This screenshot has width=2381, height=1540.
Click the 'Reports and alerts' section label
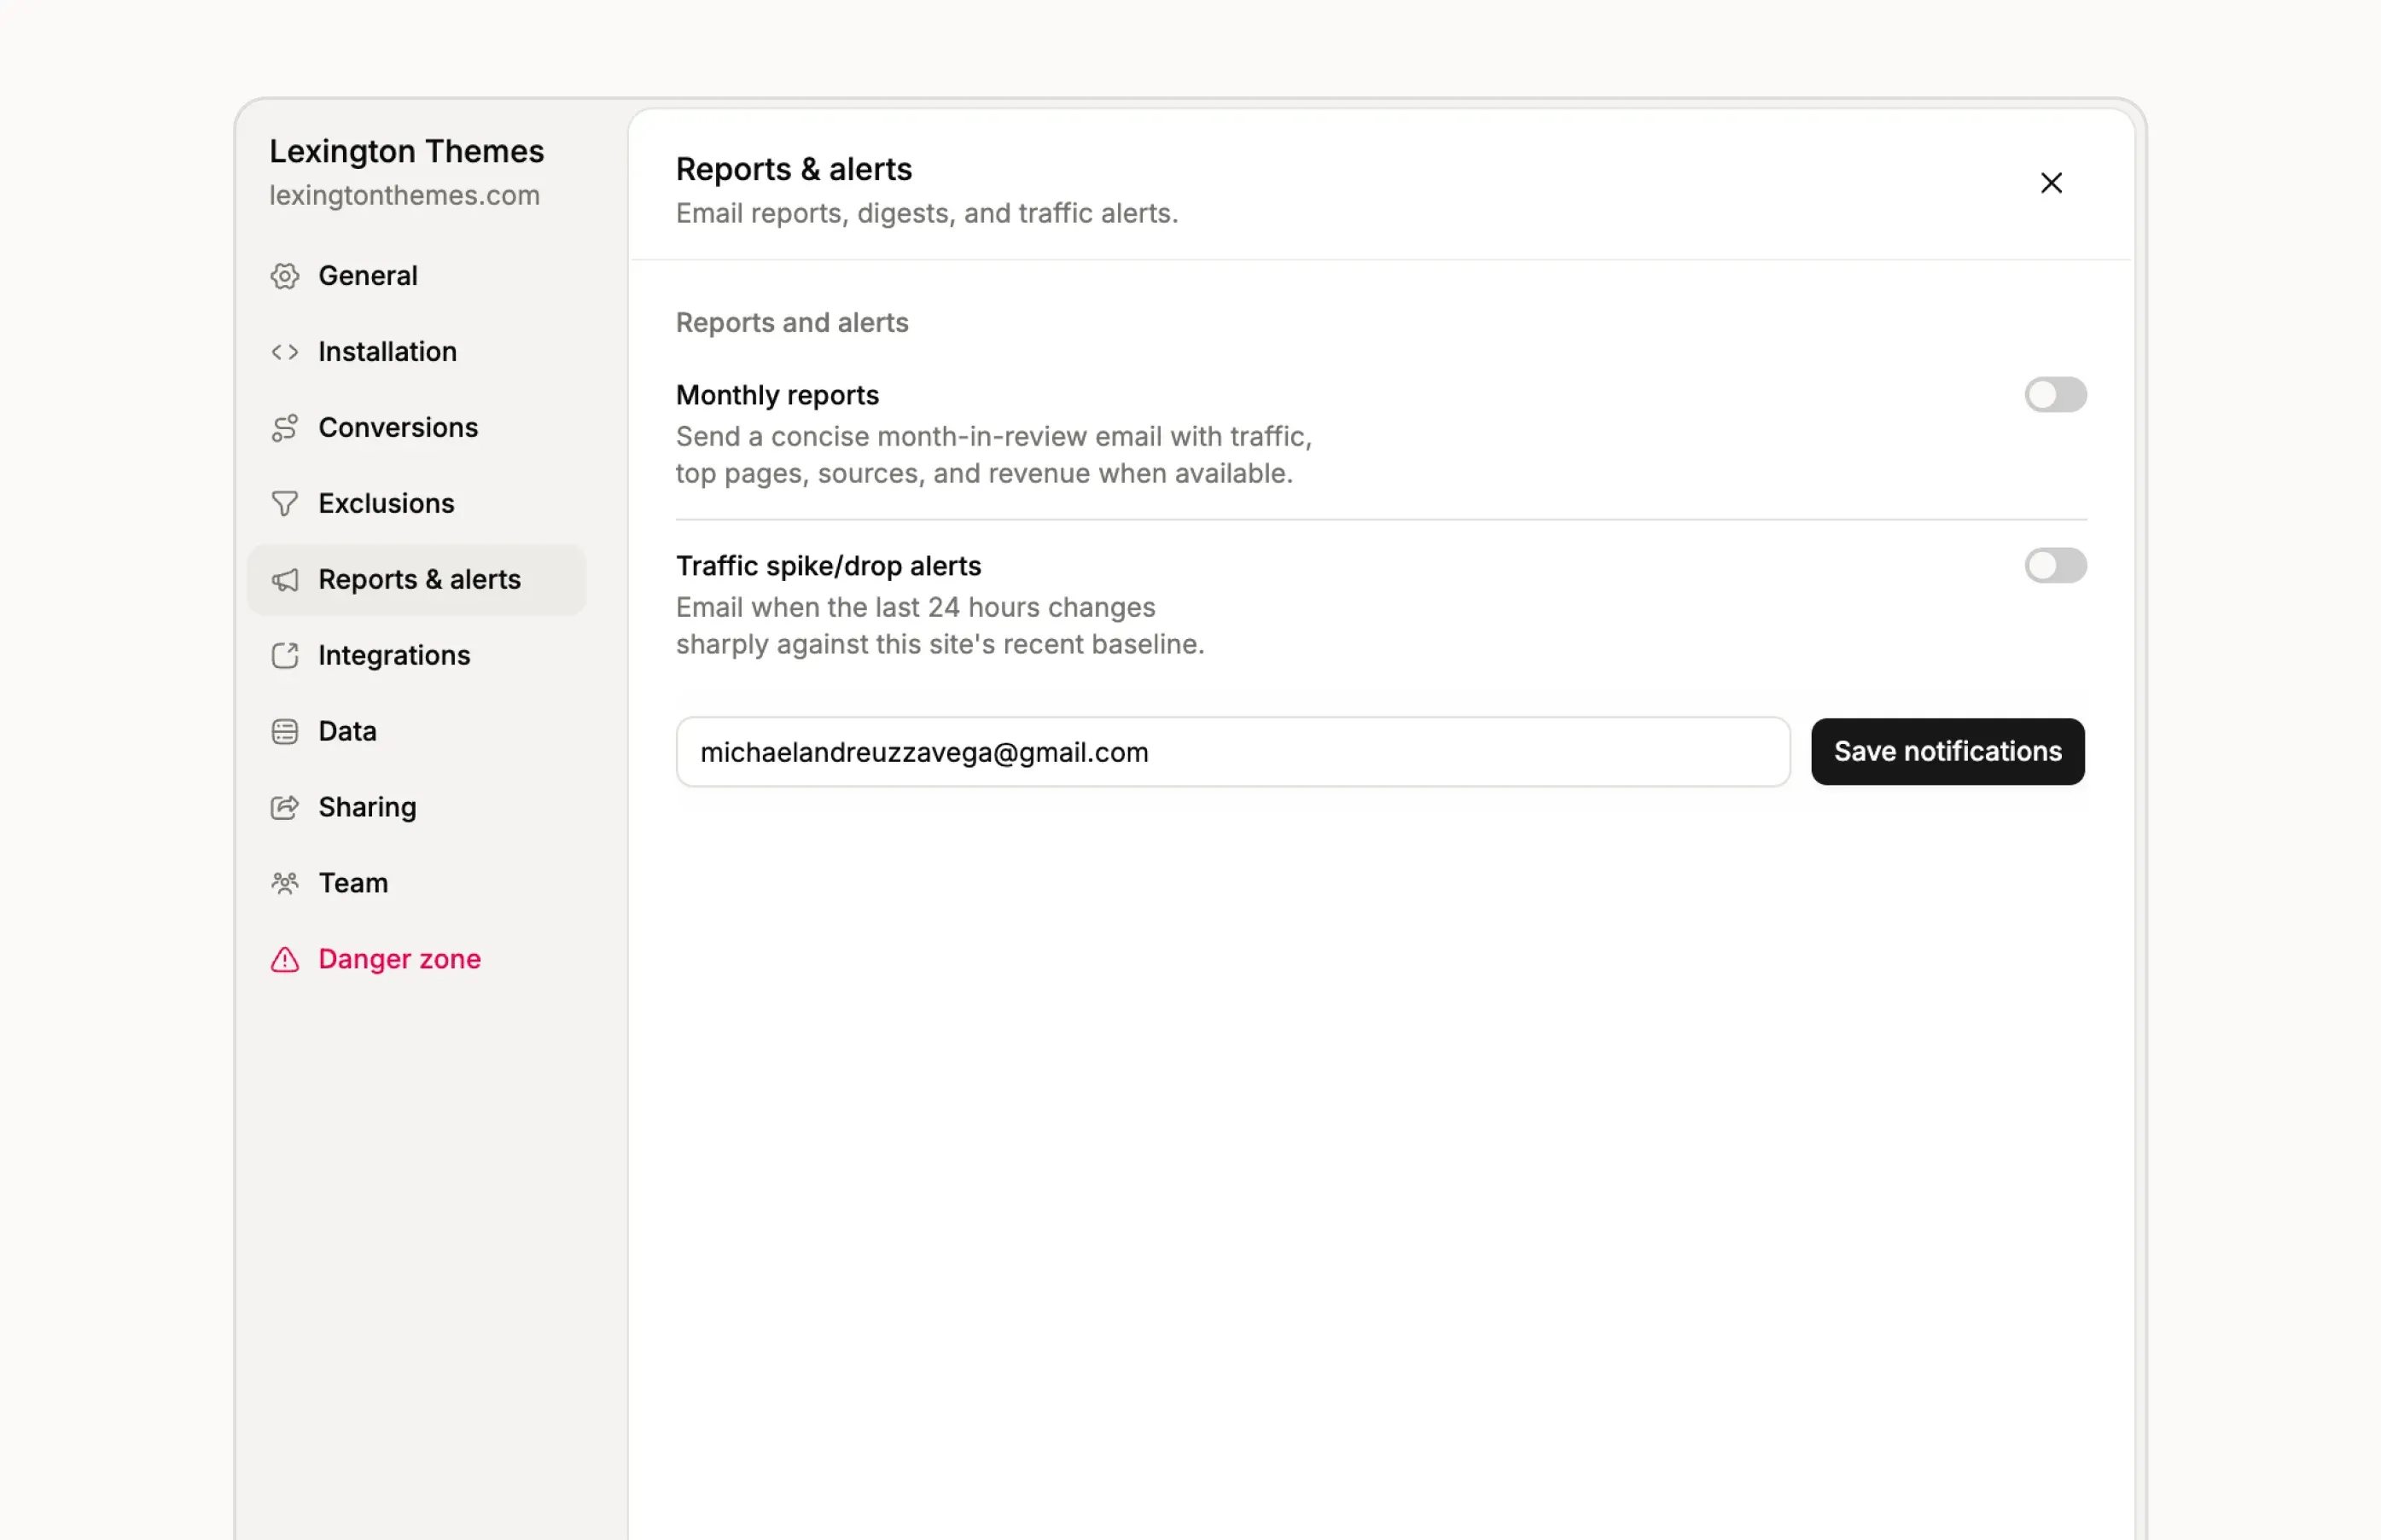click(792, 323)
